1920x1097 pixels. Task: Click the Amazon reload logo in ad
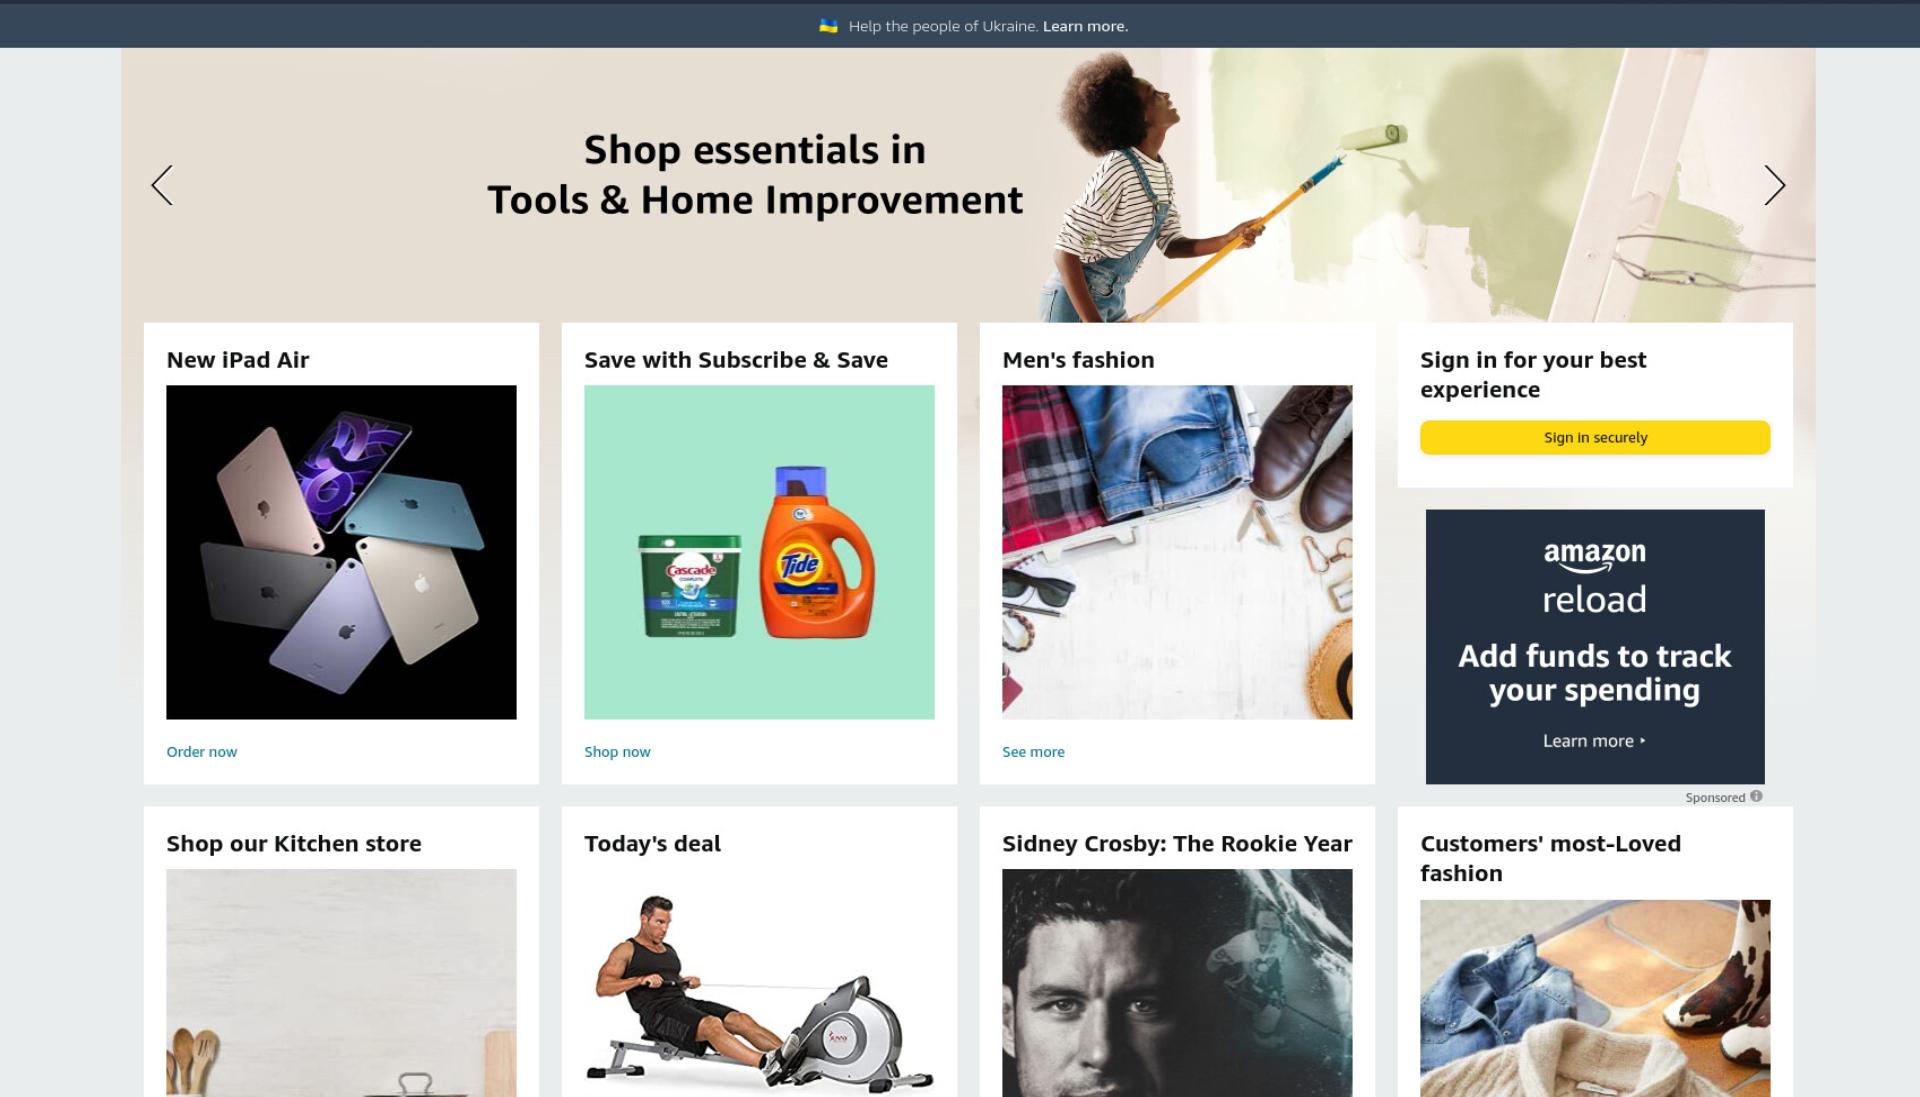1594,579
